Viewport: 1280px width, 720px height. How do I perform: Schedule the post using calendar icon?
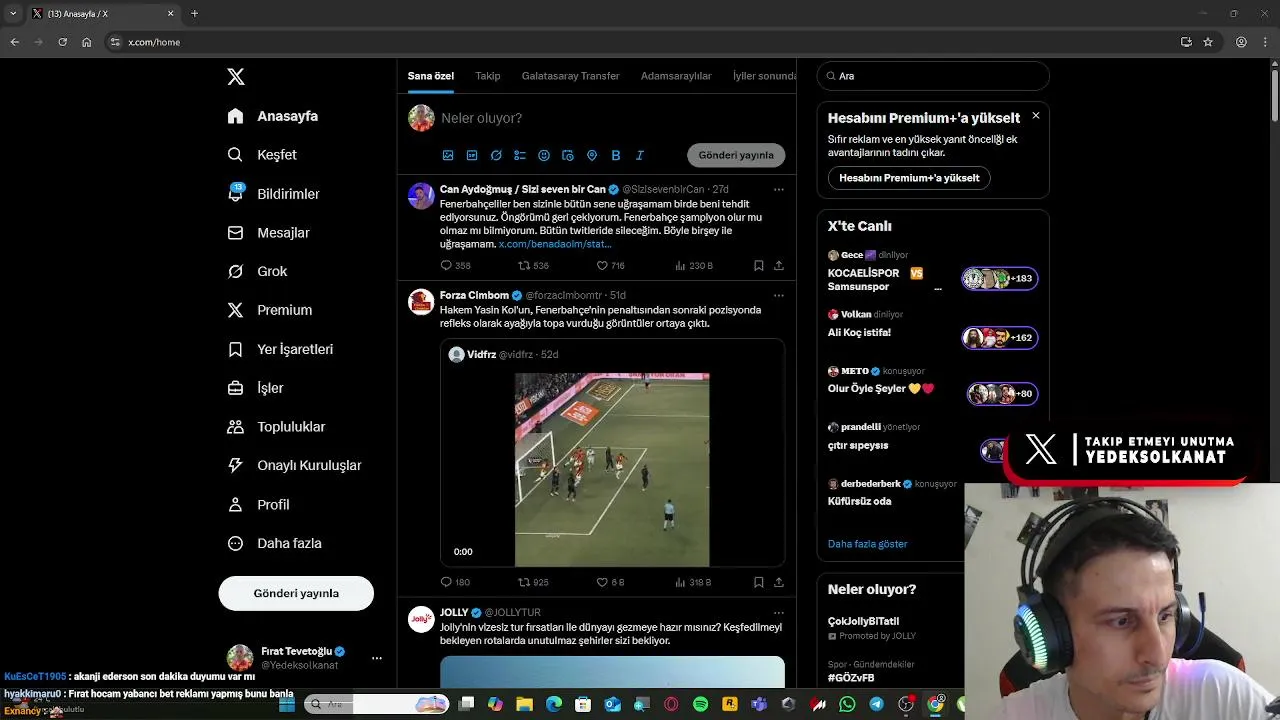click(568, 155)
